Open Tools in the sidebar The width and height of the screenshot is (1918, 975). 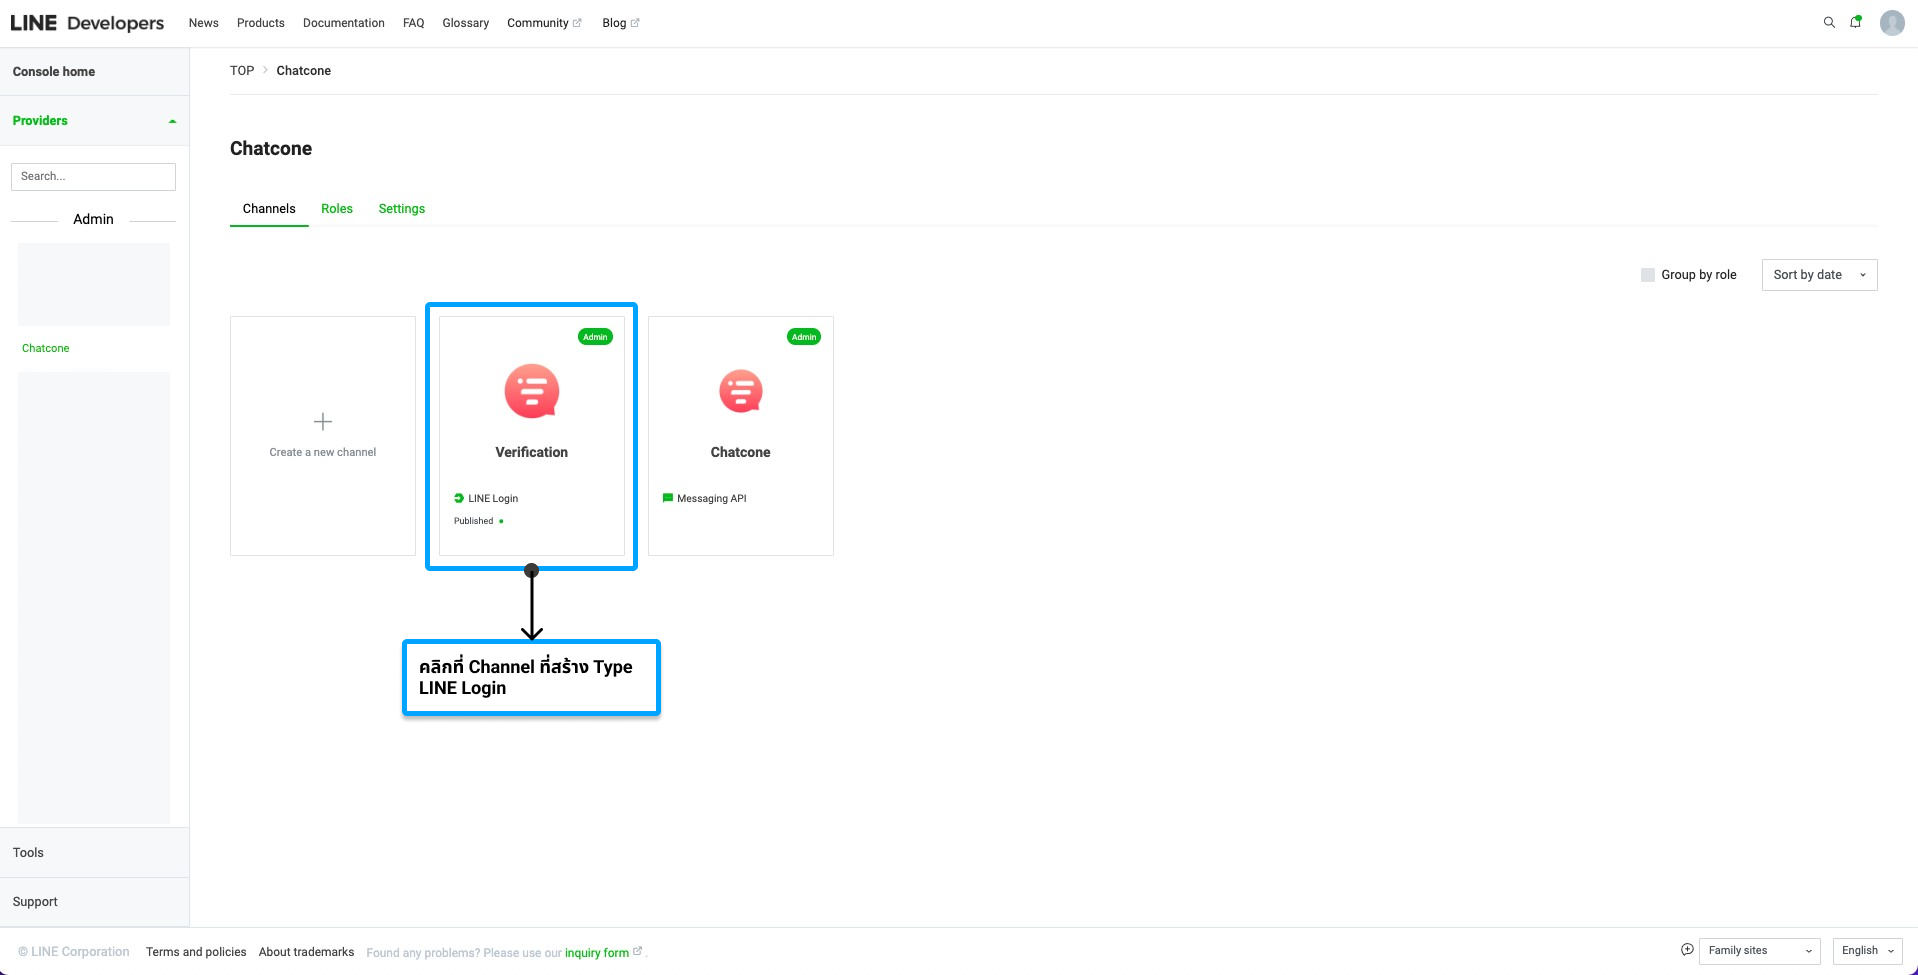[28, 853]
